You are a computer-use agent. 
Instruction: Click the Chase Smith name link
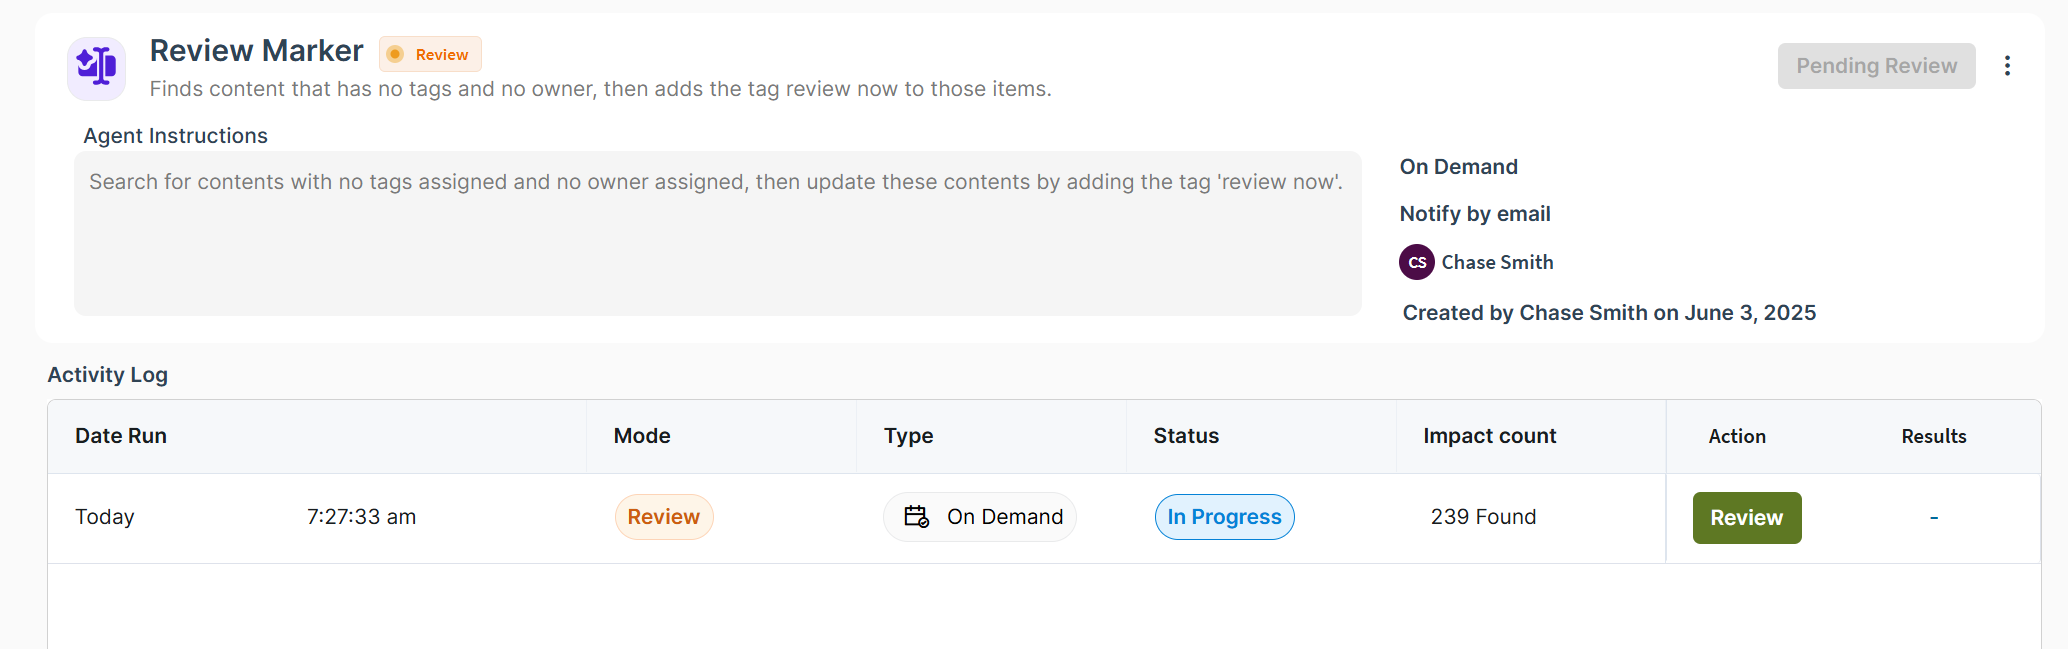point(1497,262)
